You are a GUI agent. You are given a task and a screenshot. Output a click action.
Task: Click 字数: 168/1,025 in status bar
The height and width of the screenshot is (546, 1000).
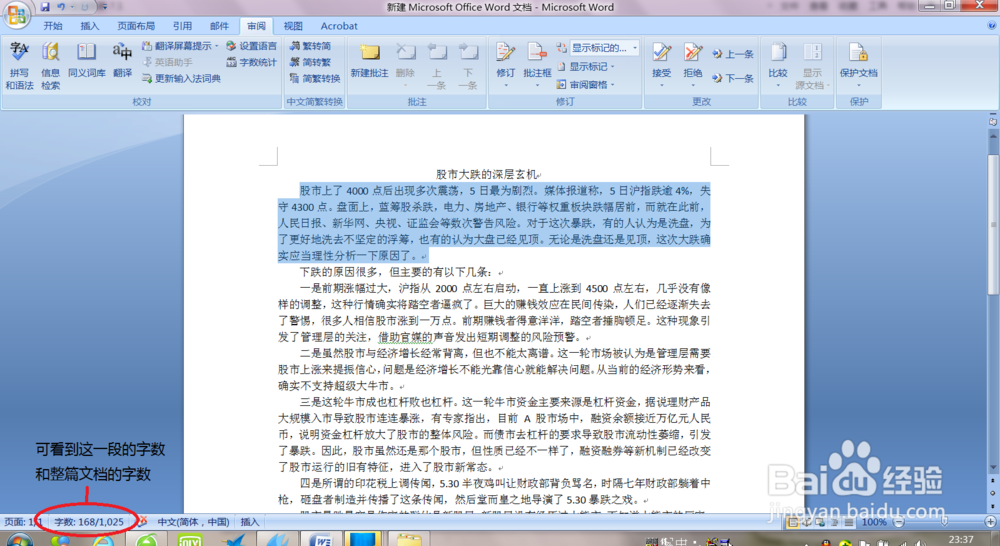coord(89,522)
